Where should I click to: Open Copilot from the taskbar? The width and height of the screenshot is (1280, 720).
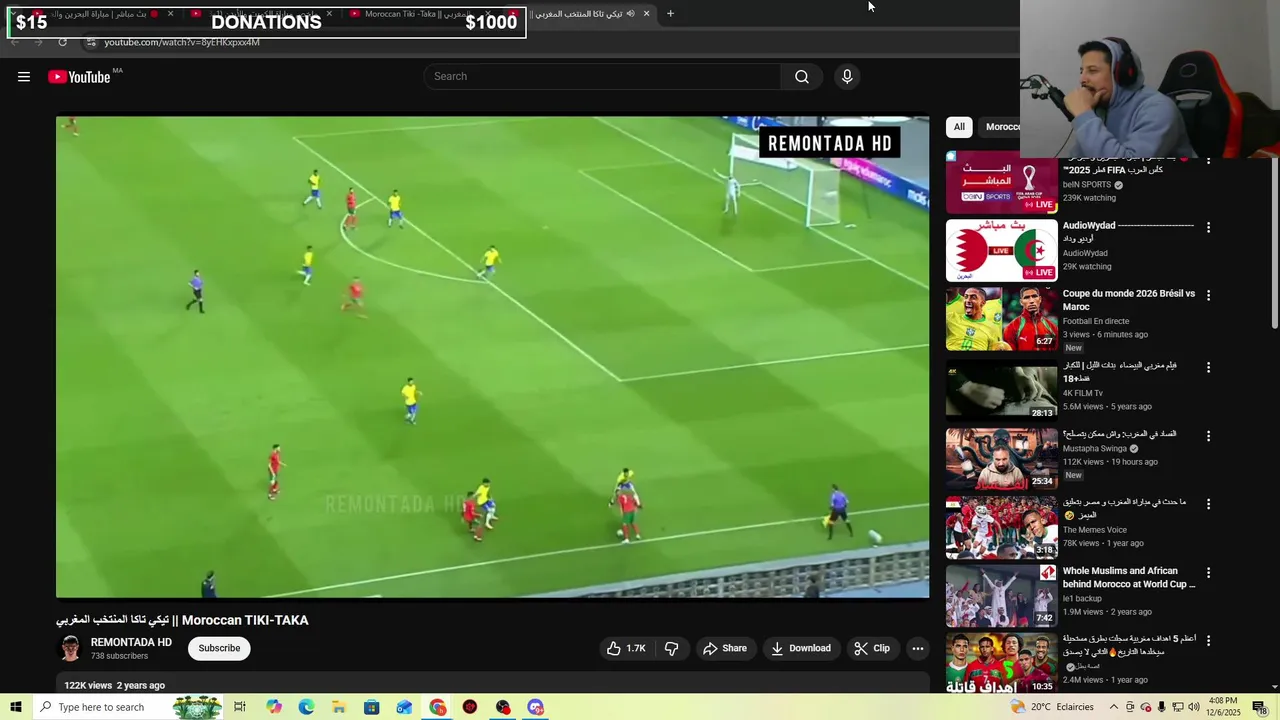click(274, 707)
